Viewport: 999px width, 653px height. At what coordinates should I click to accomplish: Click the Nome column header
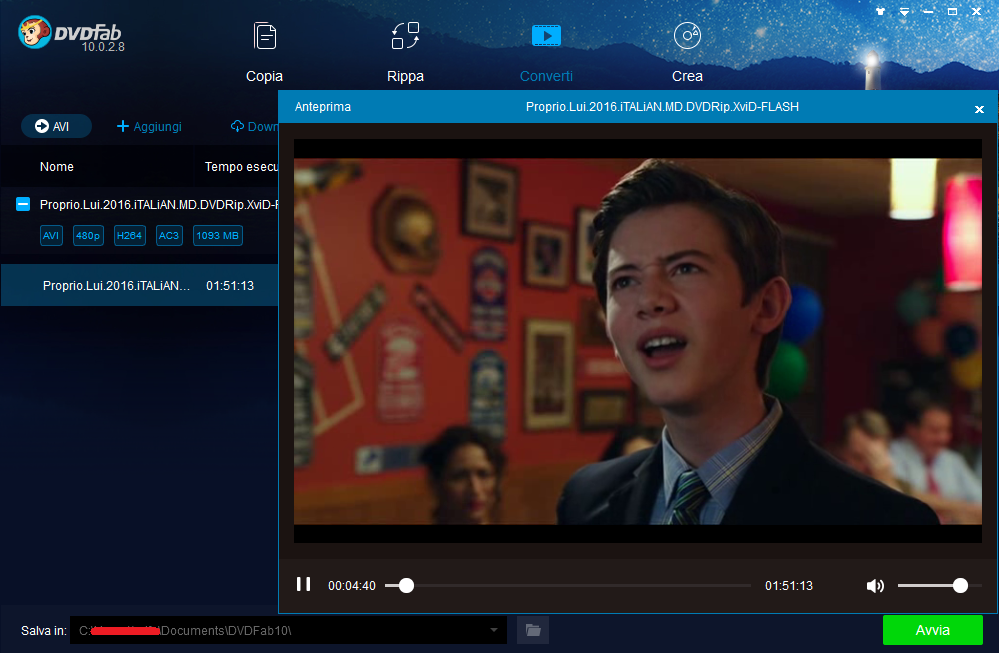click(x=57, y=166)
